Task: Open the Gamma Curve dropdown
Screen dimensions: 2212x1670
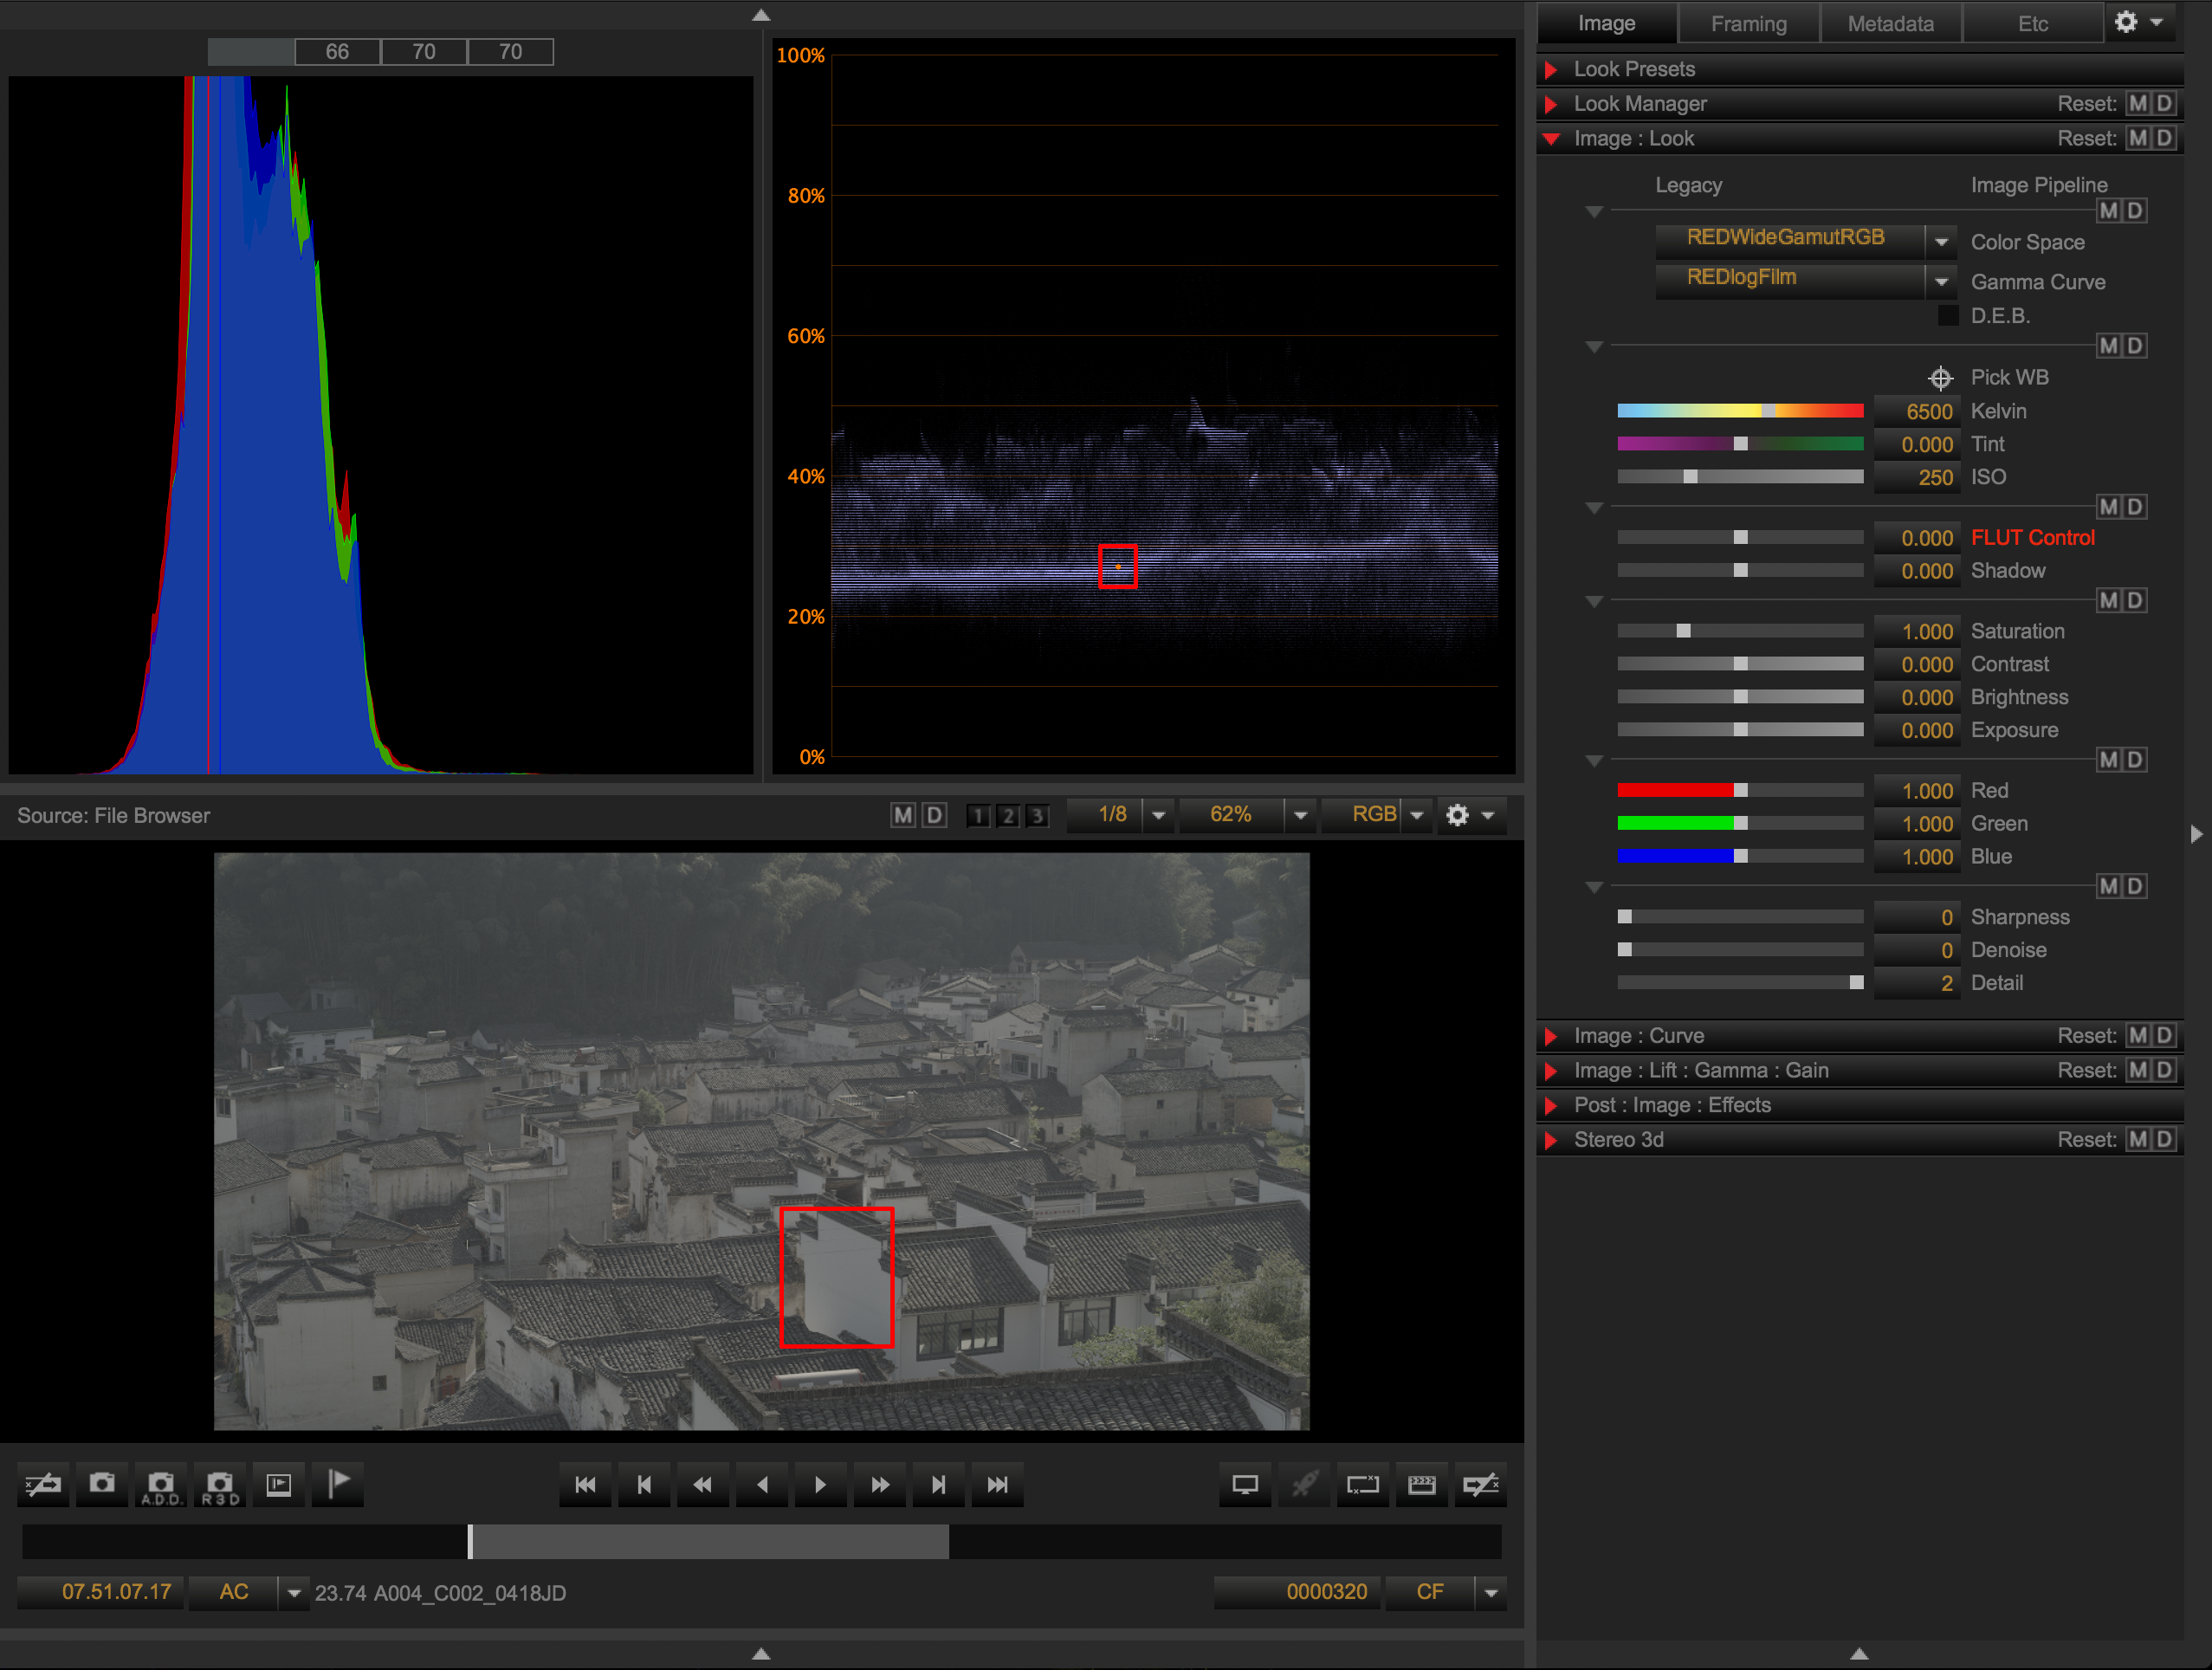Action: (x=1940, y=282)
